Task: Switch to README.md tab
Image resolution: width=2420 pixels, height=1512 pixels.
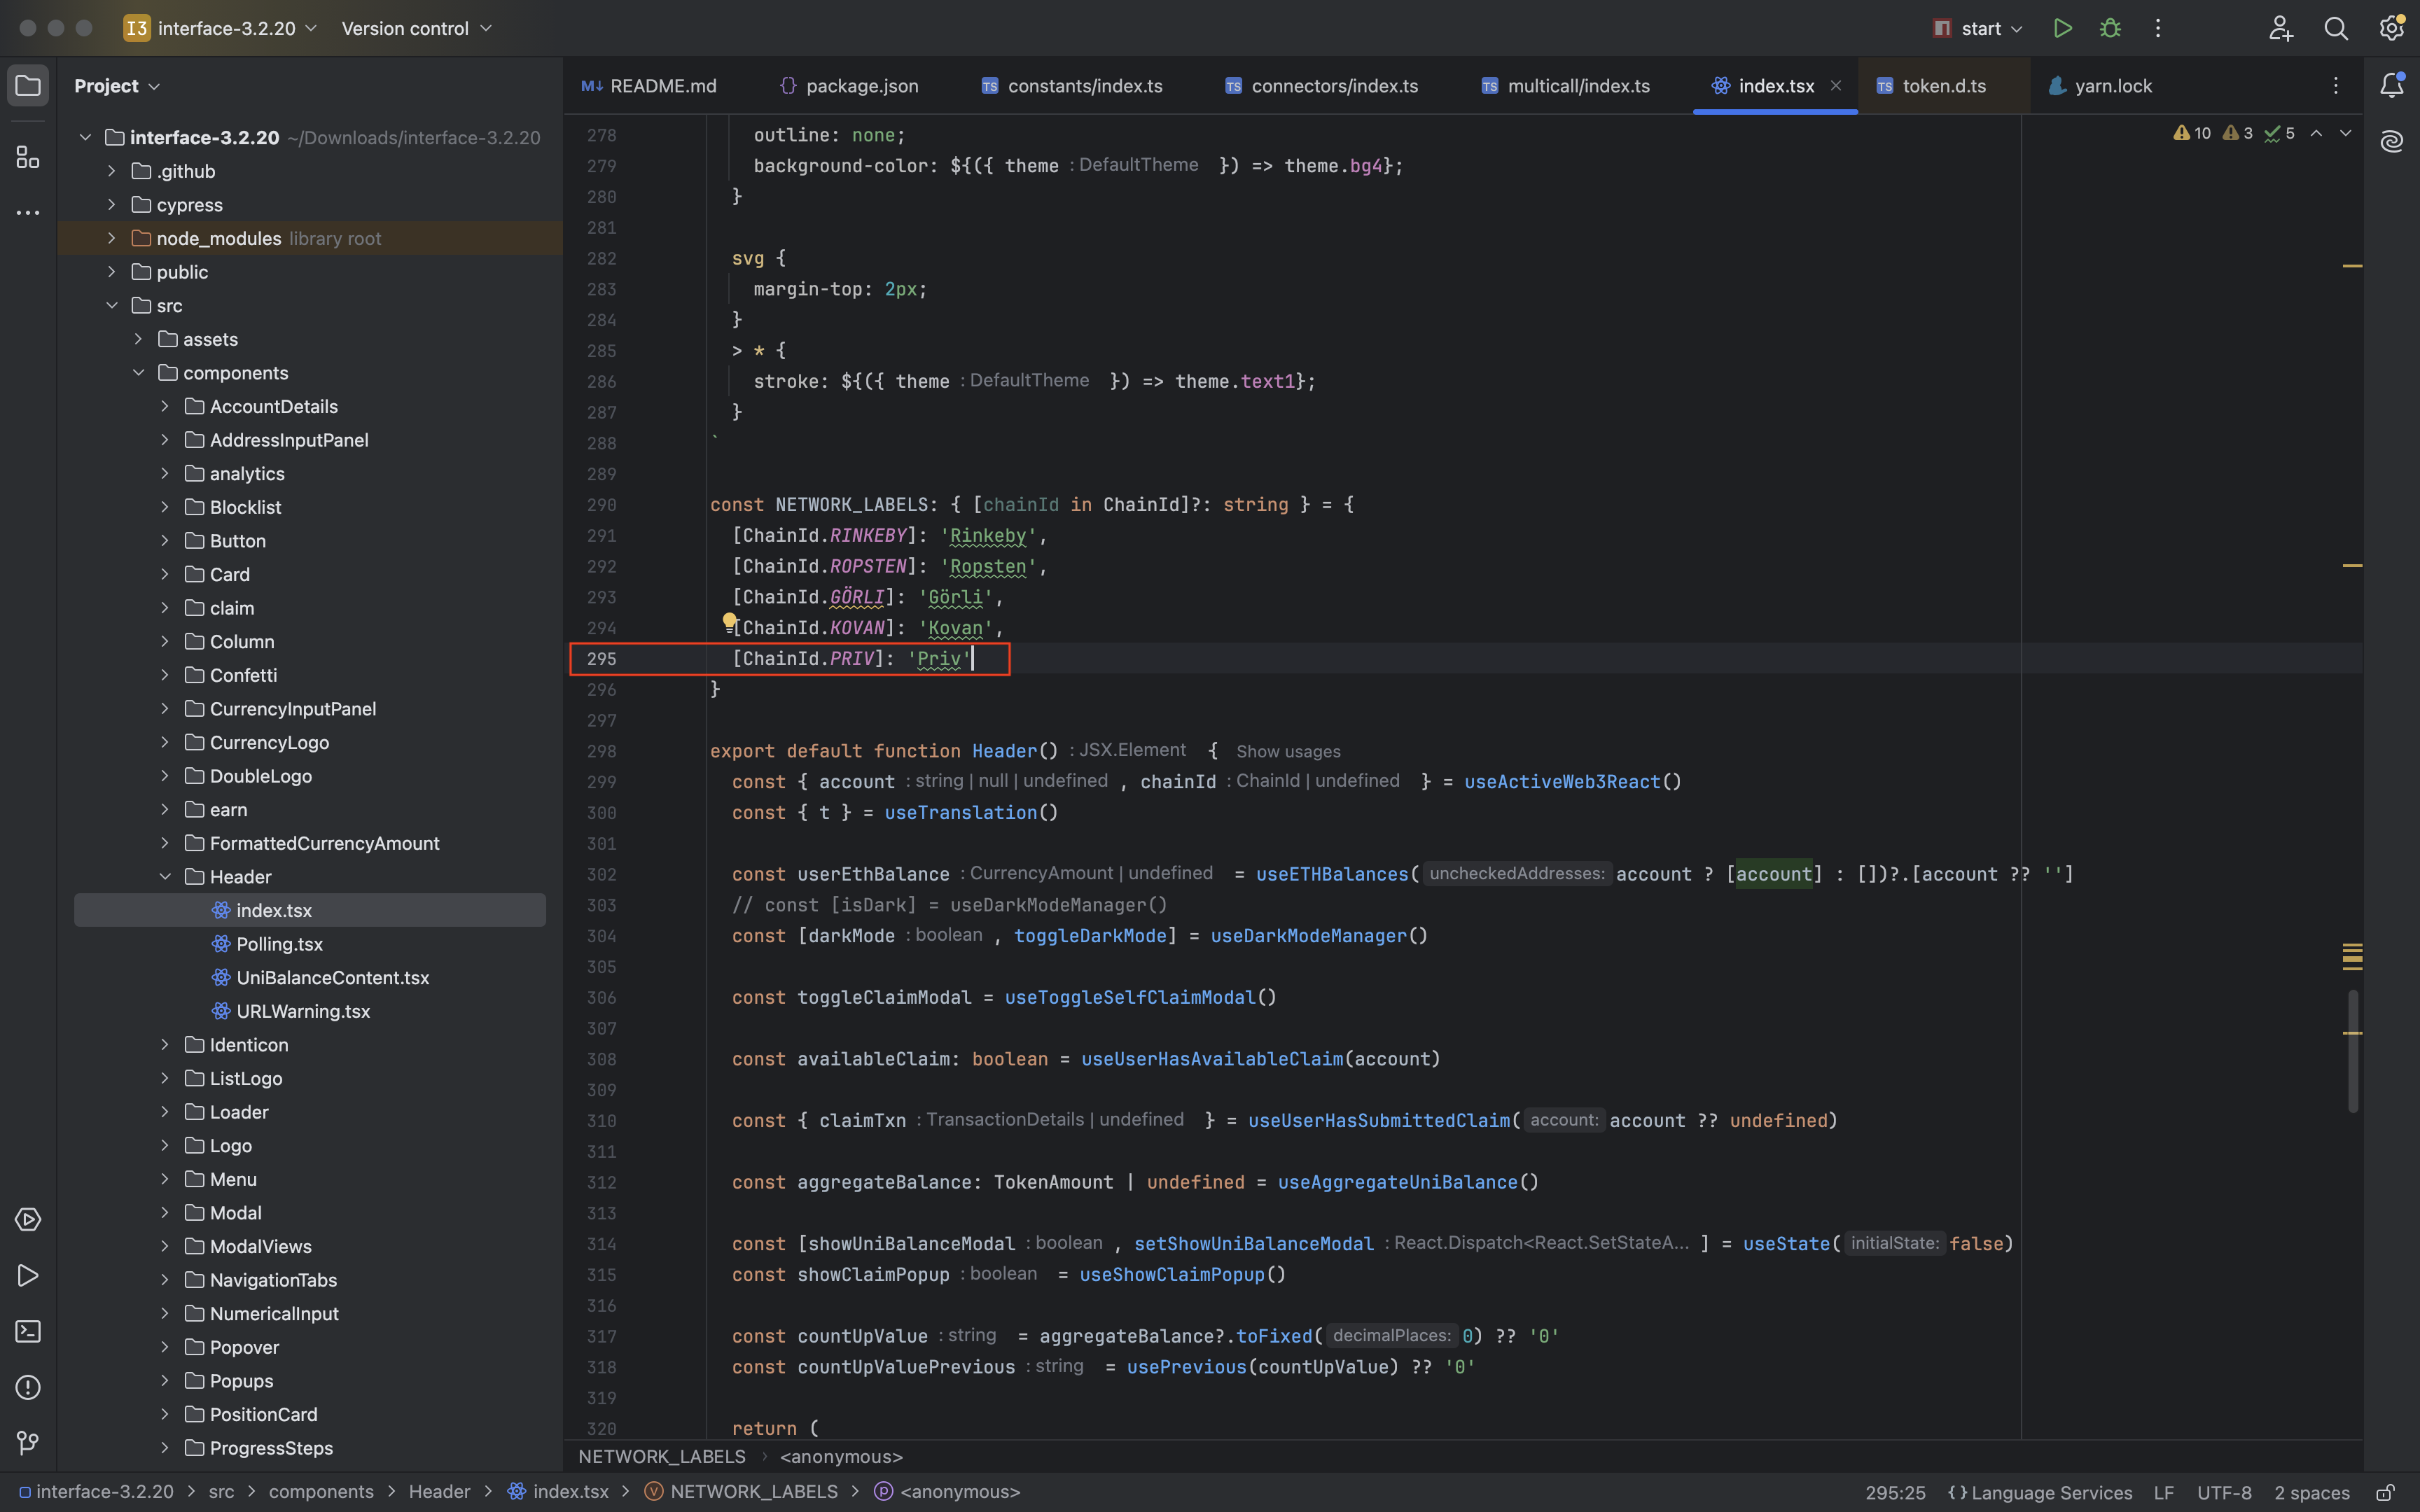Action: [x=649, y=86]
